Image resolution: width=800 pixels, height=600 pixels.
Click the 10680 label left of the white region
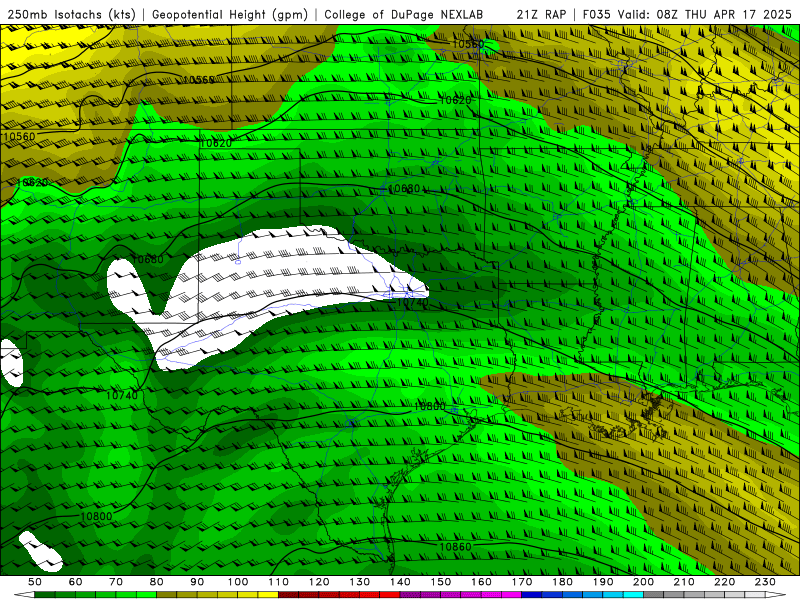pos(148,259)
